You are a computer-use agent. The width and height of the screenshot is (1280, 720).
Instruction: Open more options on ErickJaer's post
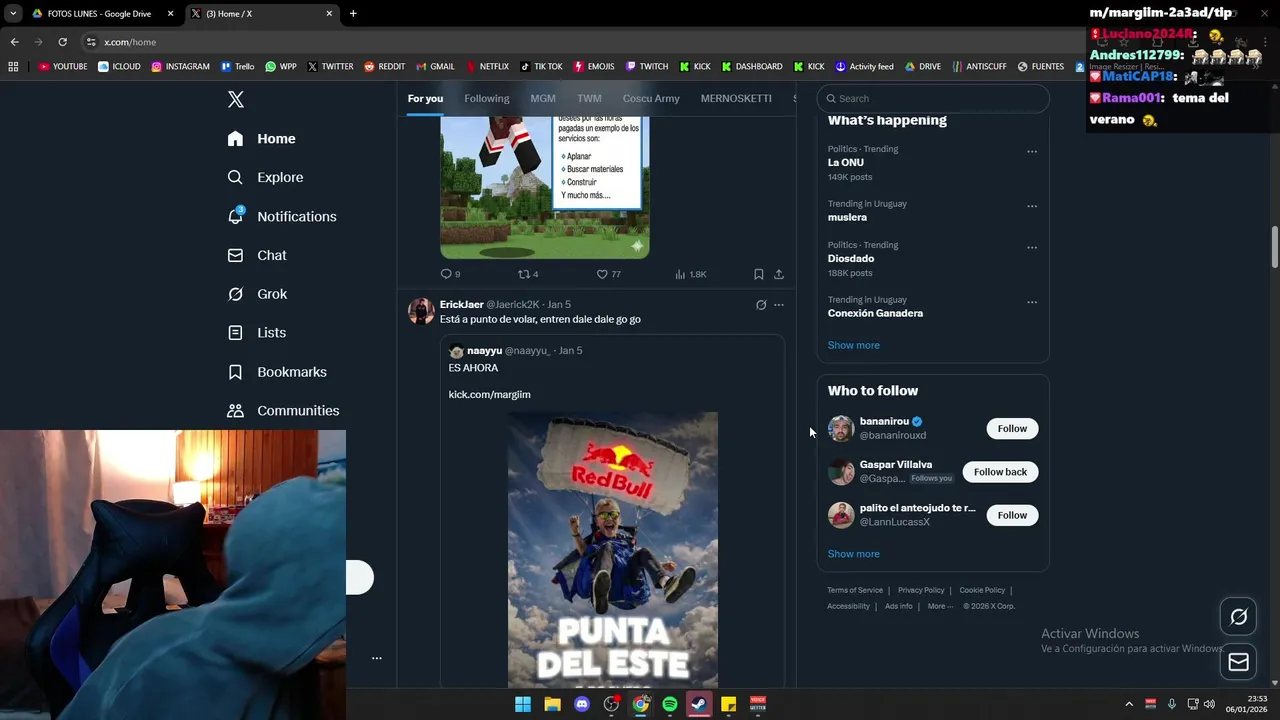779,305
